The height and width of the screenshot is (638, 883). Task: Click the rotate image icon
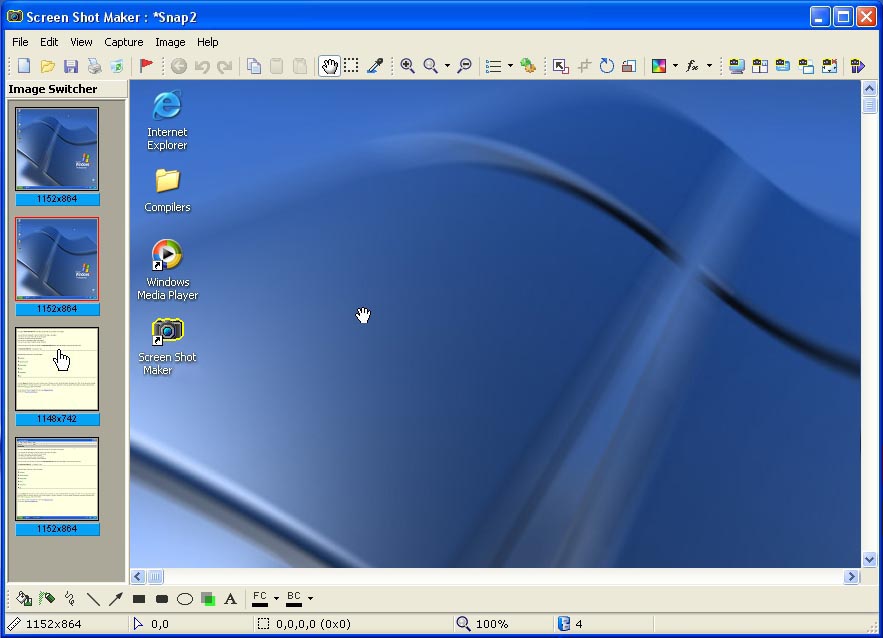click(606, 66)
